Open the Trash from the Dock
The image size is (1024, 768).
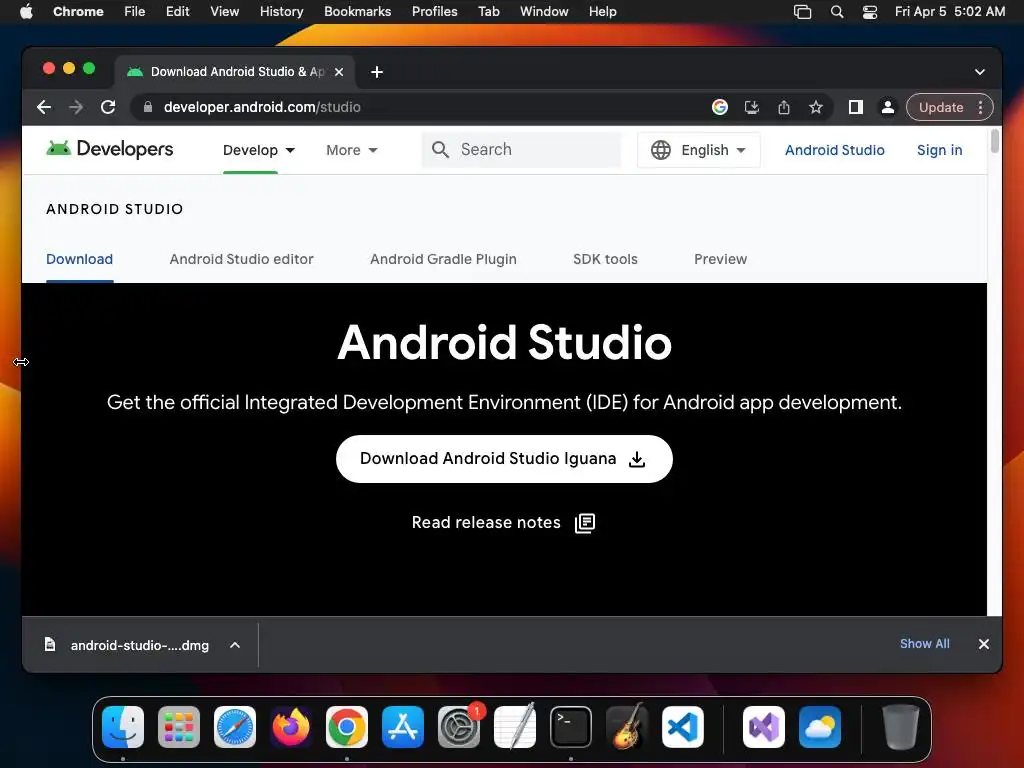901,727
